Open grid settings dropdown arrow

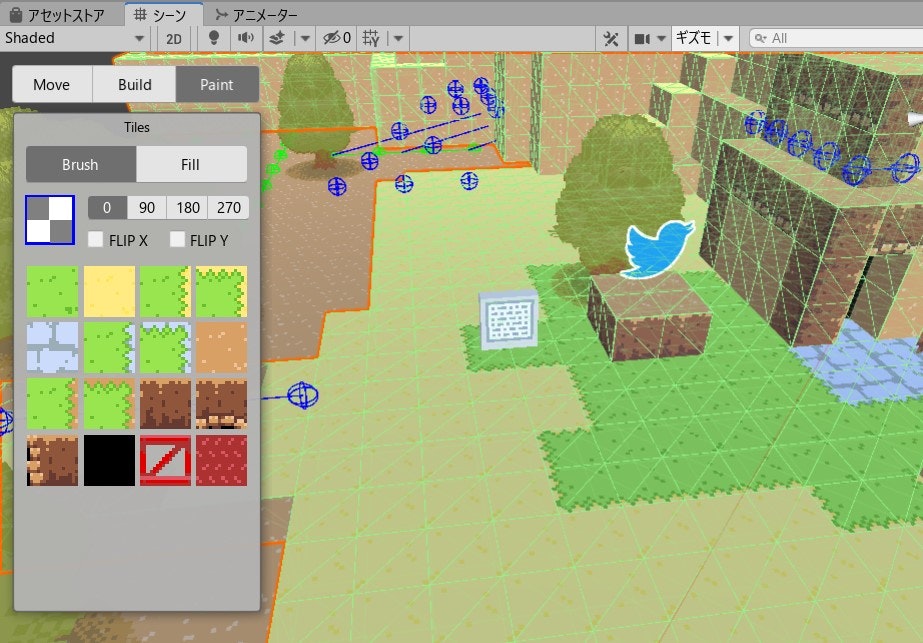coord(399,39)
